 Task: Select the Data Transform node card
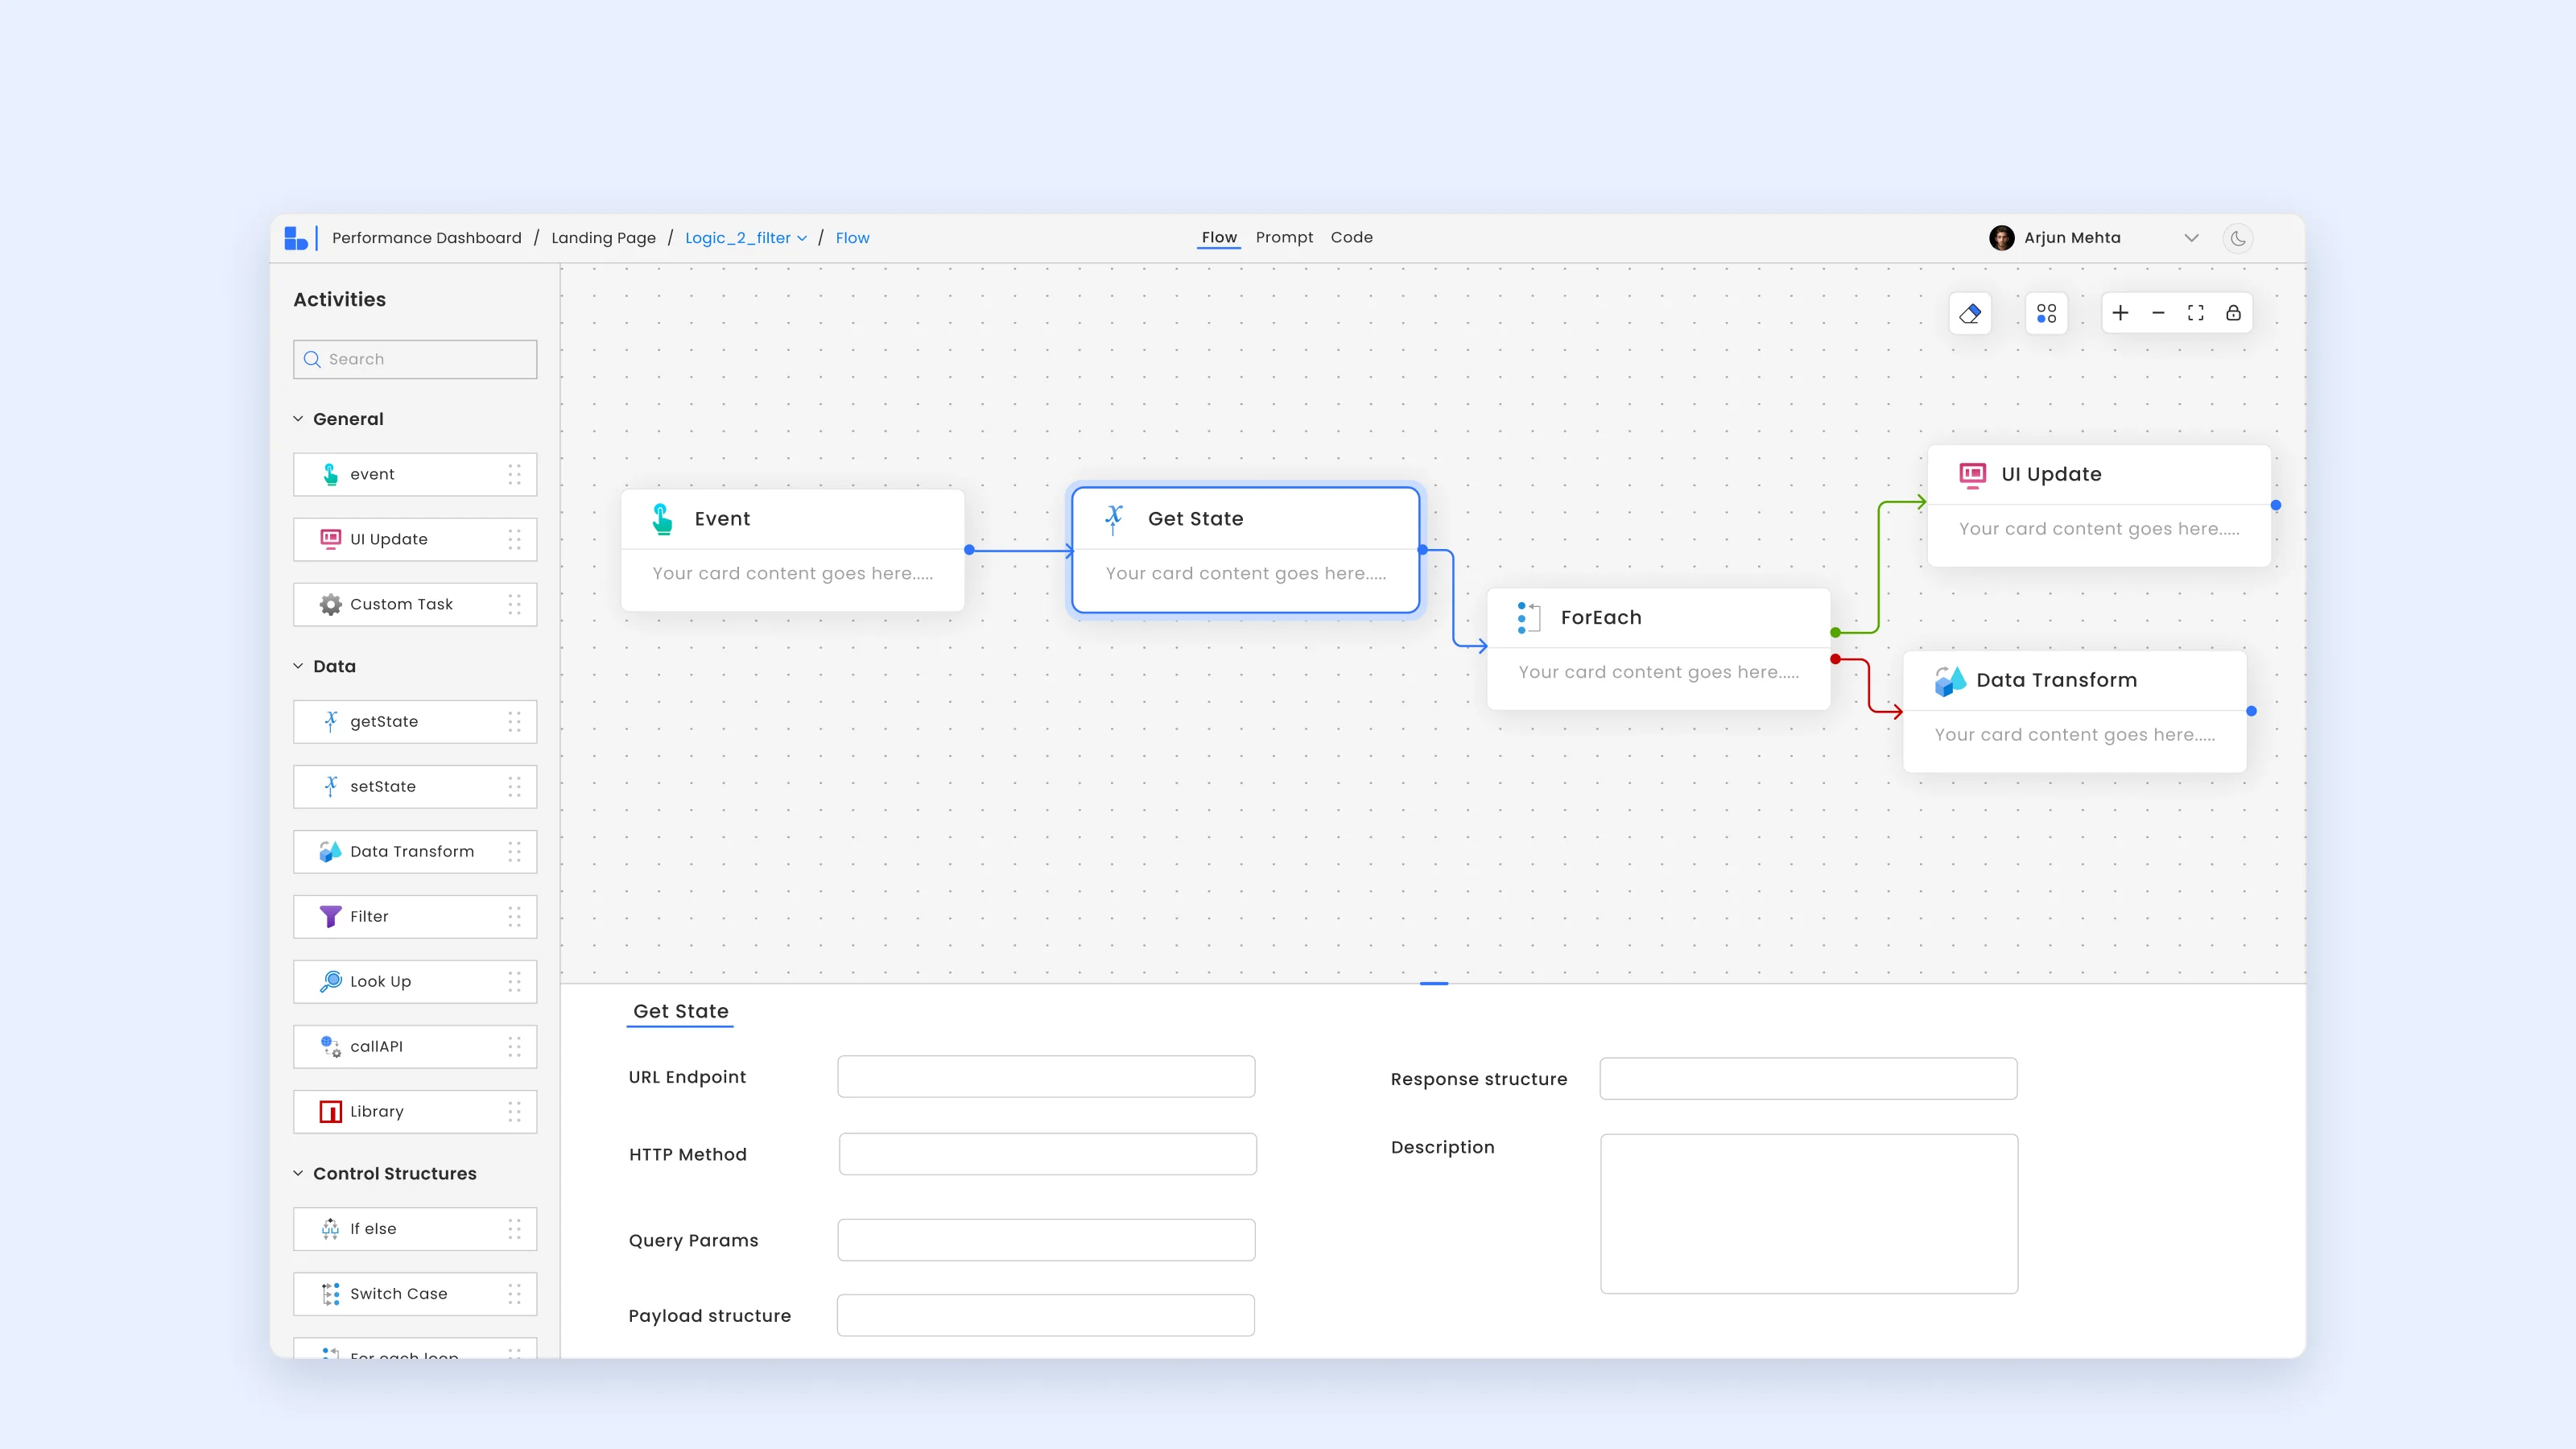(2075, 711)
